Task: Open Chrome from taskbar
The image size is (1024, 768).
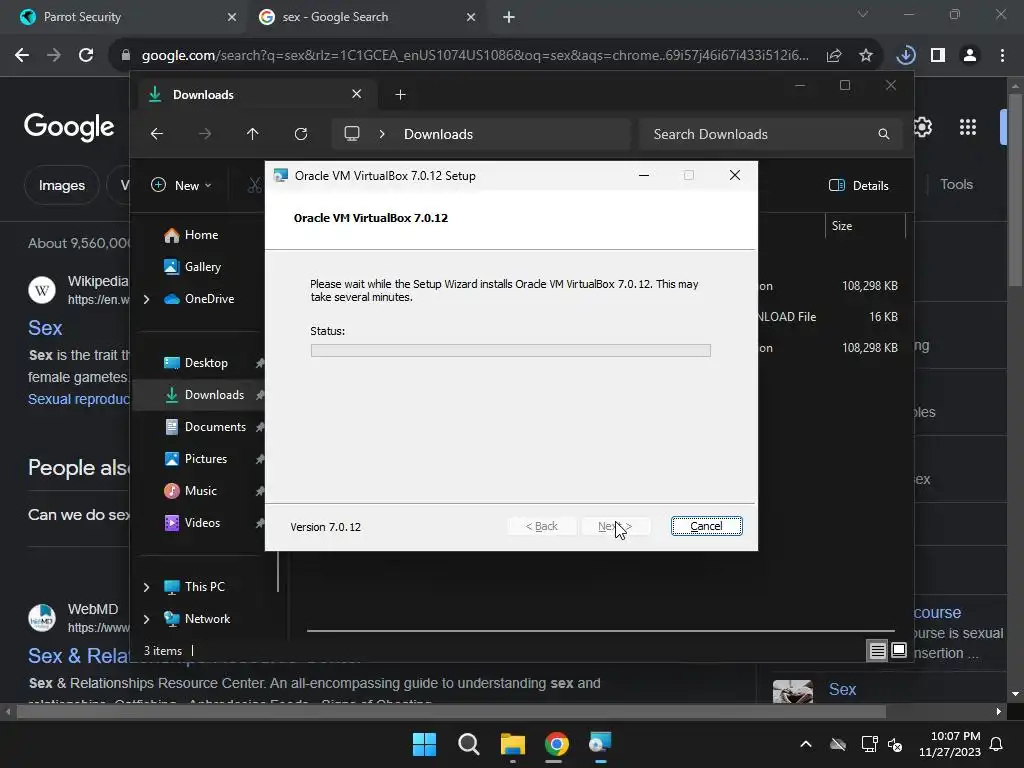Action: coord(556,744)
